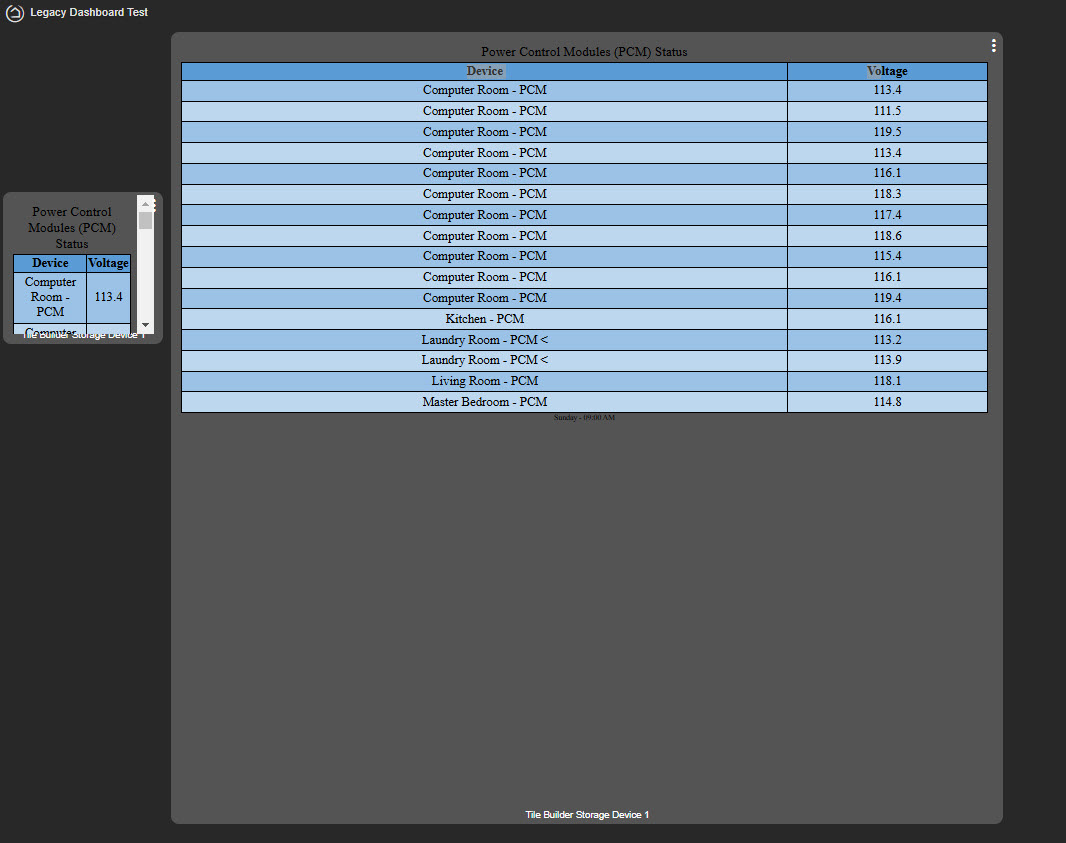
Task: Click the Hubitat home logo icon
Action: (x=14, y=13)
